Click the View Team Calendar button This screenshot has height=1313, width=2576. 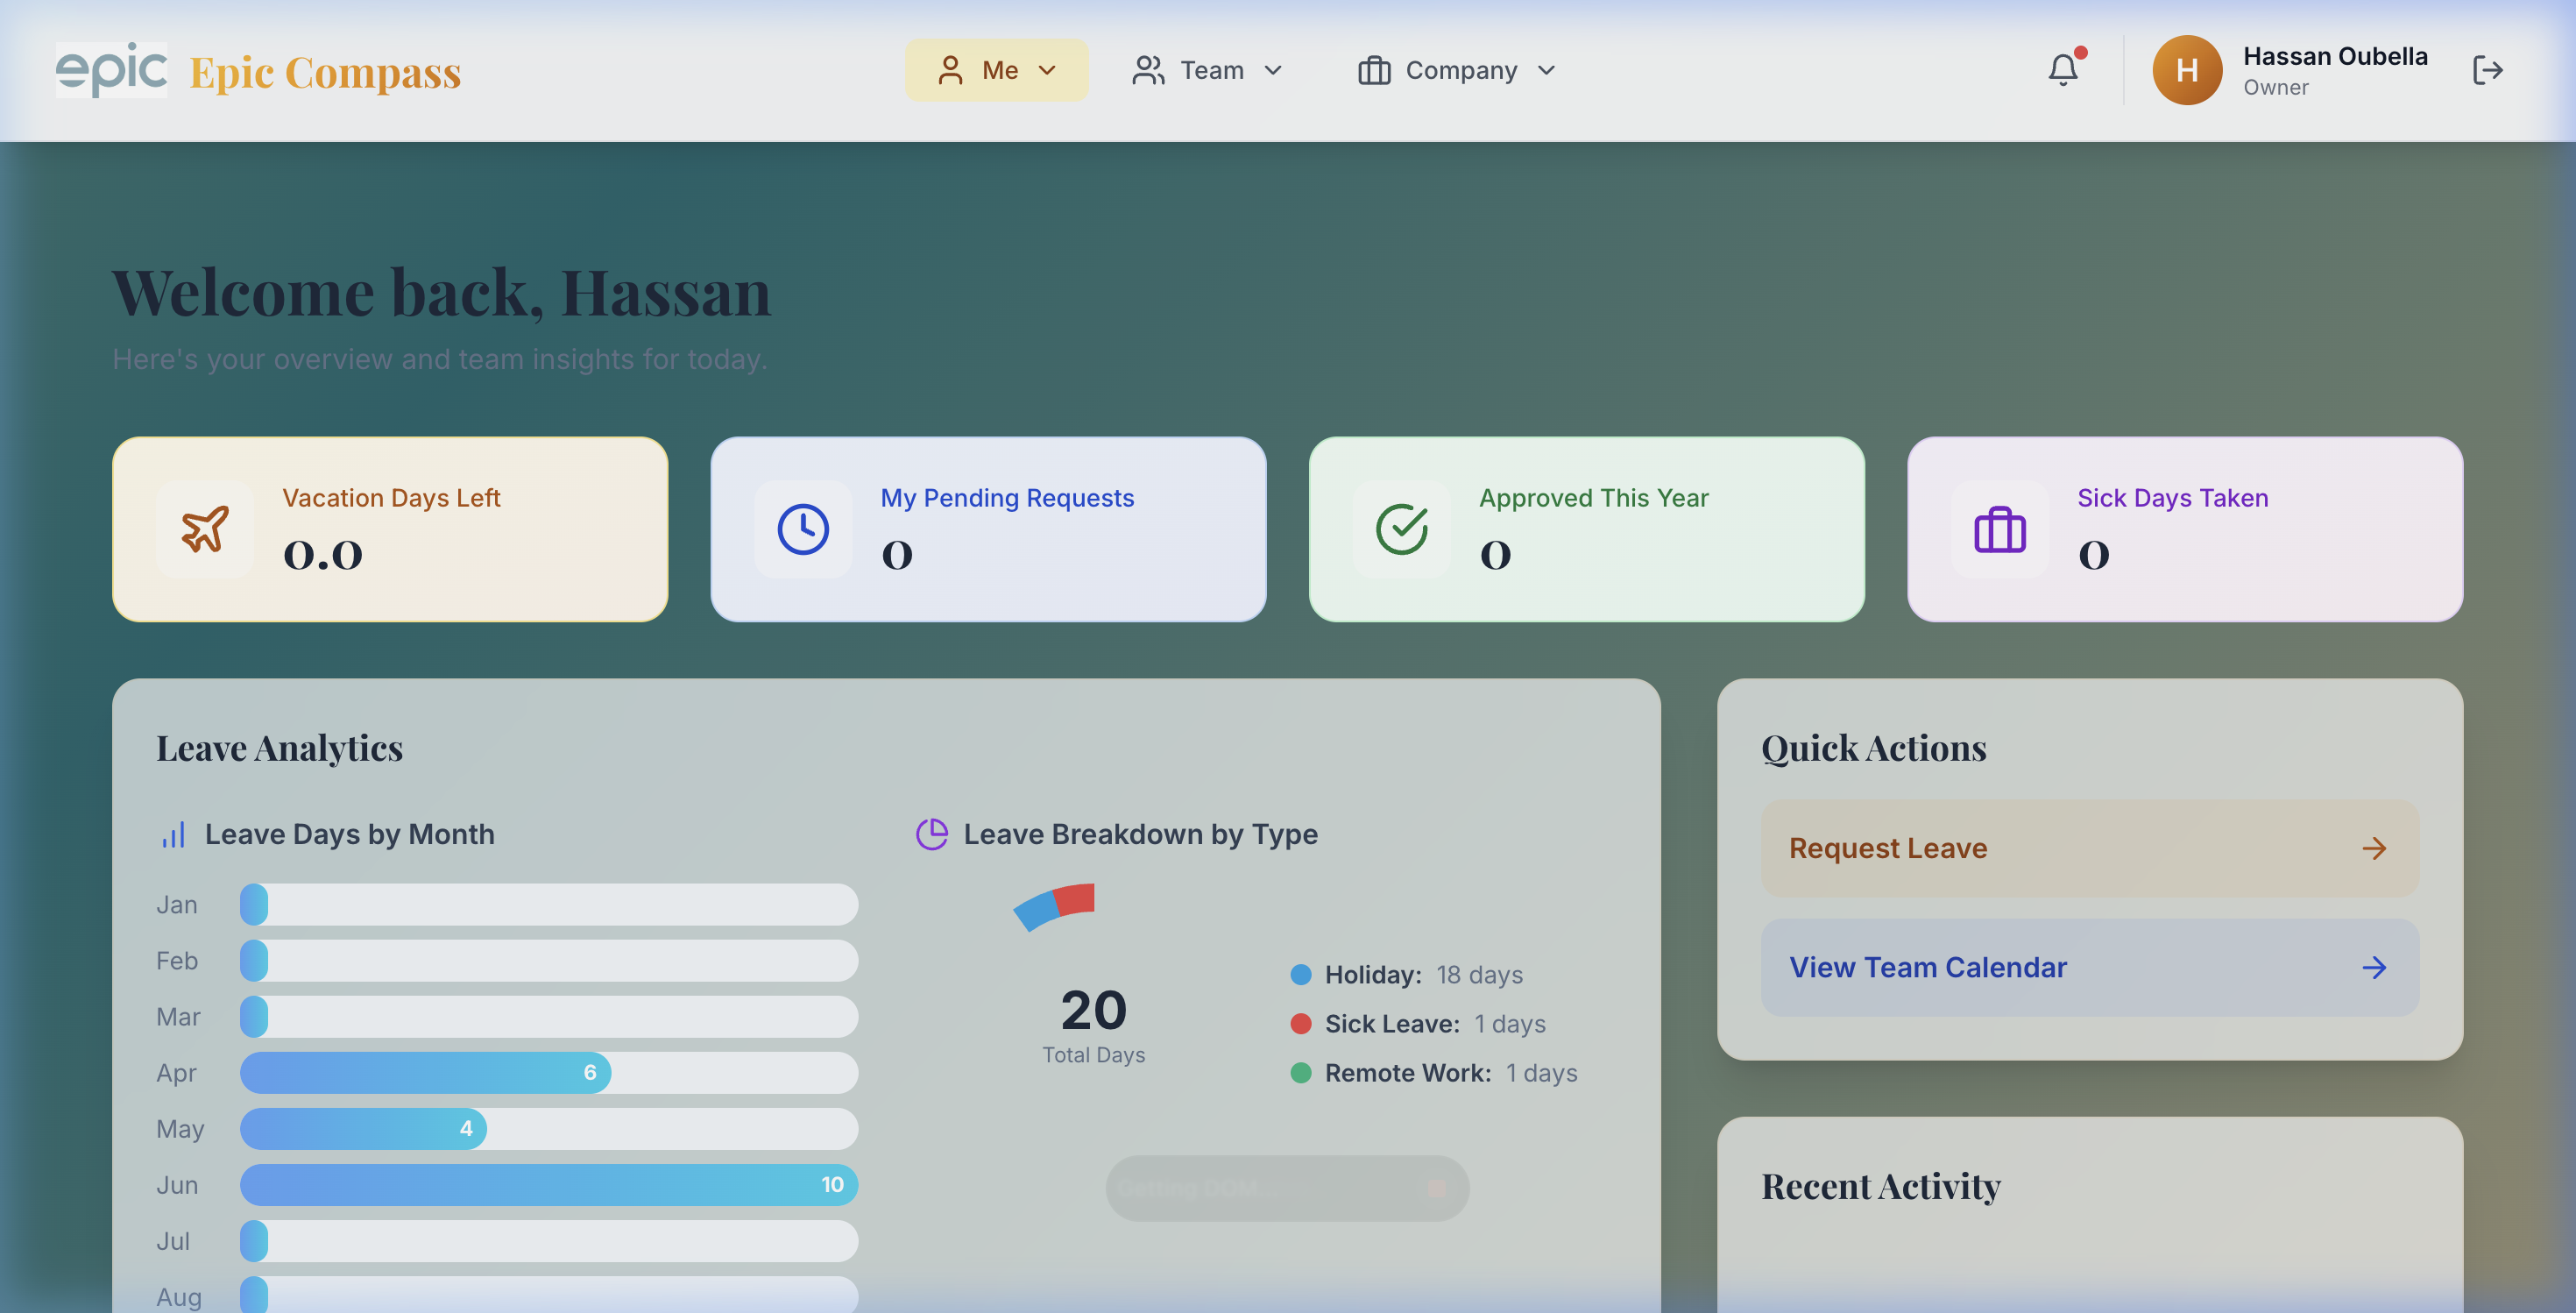2090,968
